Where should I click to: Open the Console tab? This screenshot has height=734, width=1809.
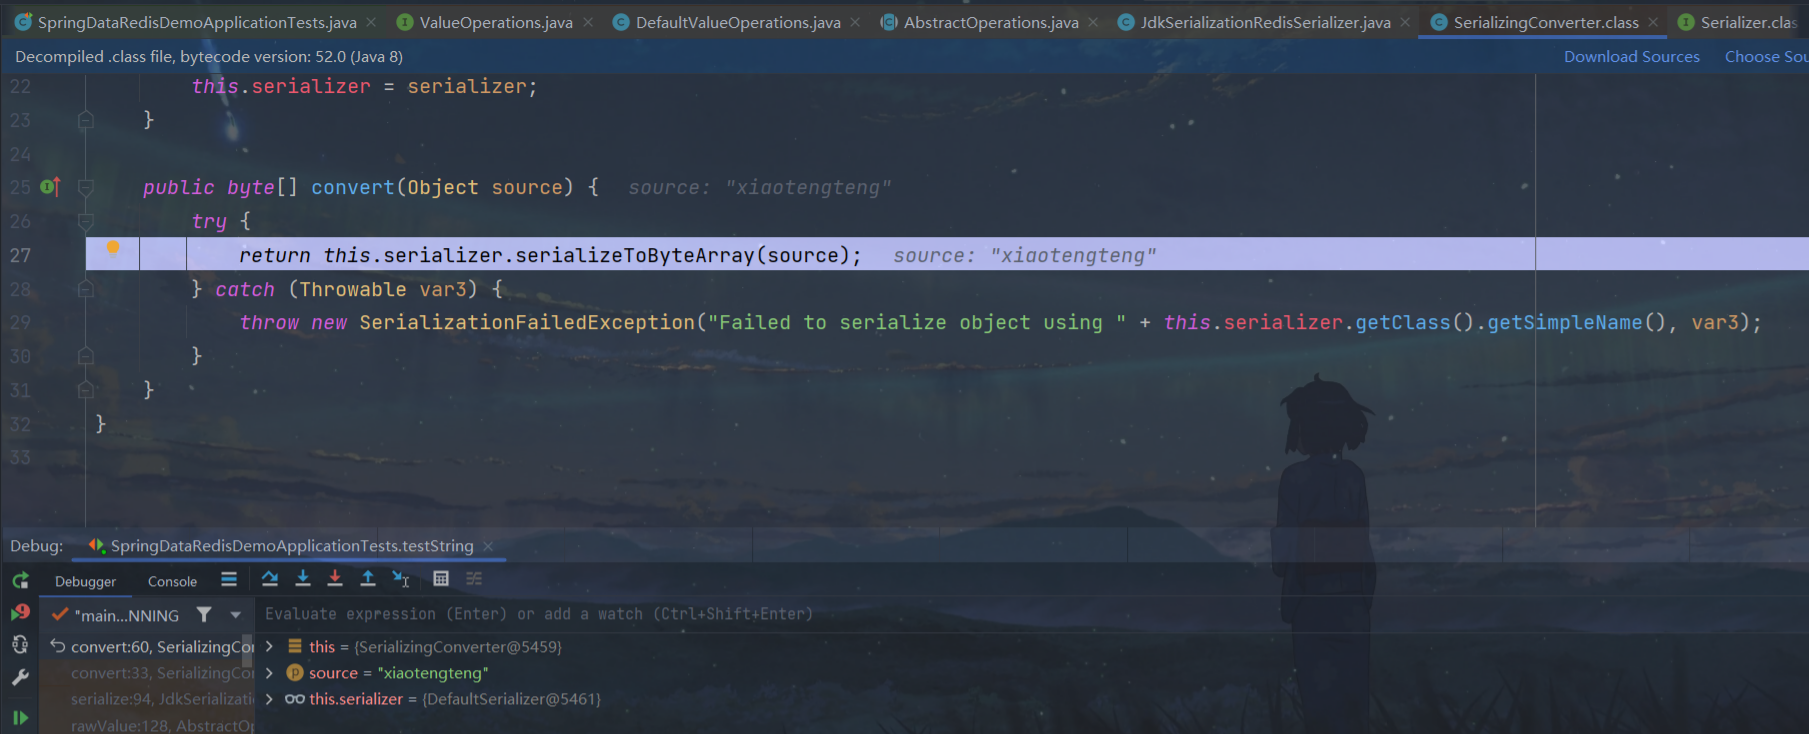(x=172, y=581)
